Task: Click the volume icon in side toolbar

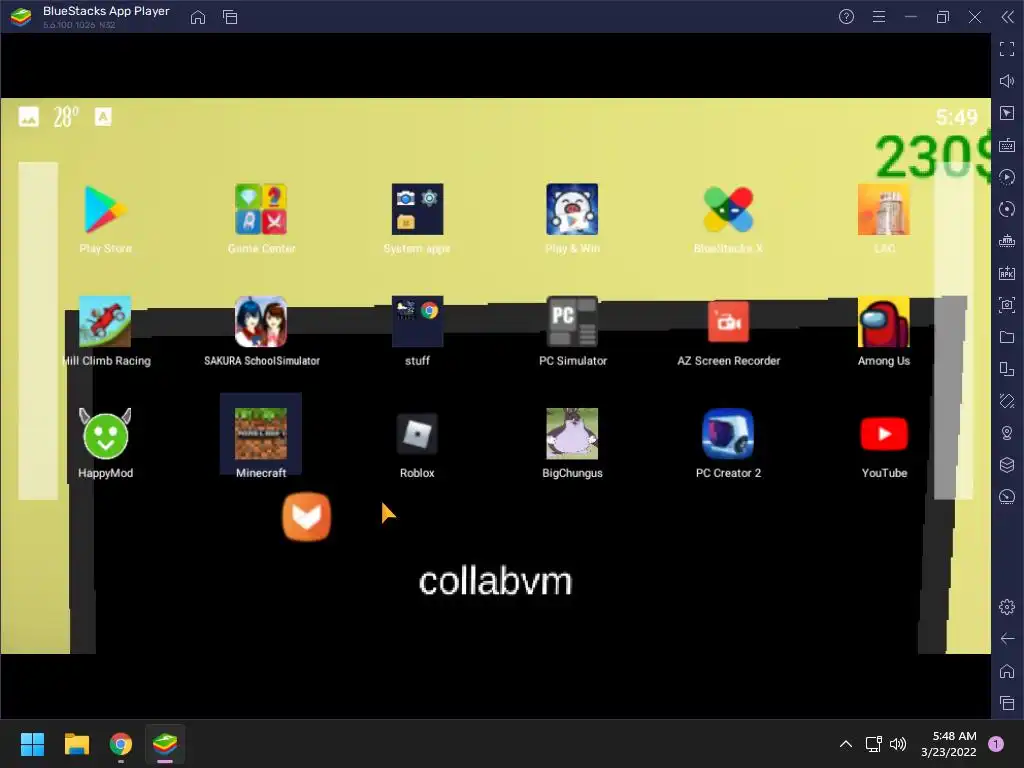Action: (x=1007, y=81)
